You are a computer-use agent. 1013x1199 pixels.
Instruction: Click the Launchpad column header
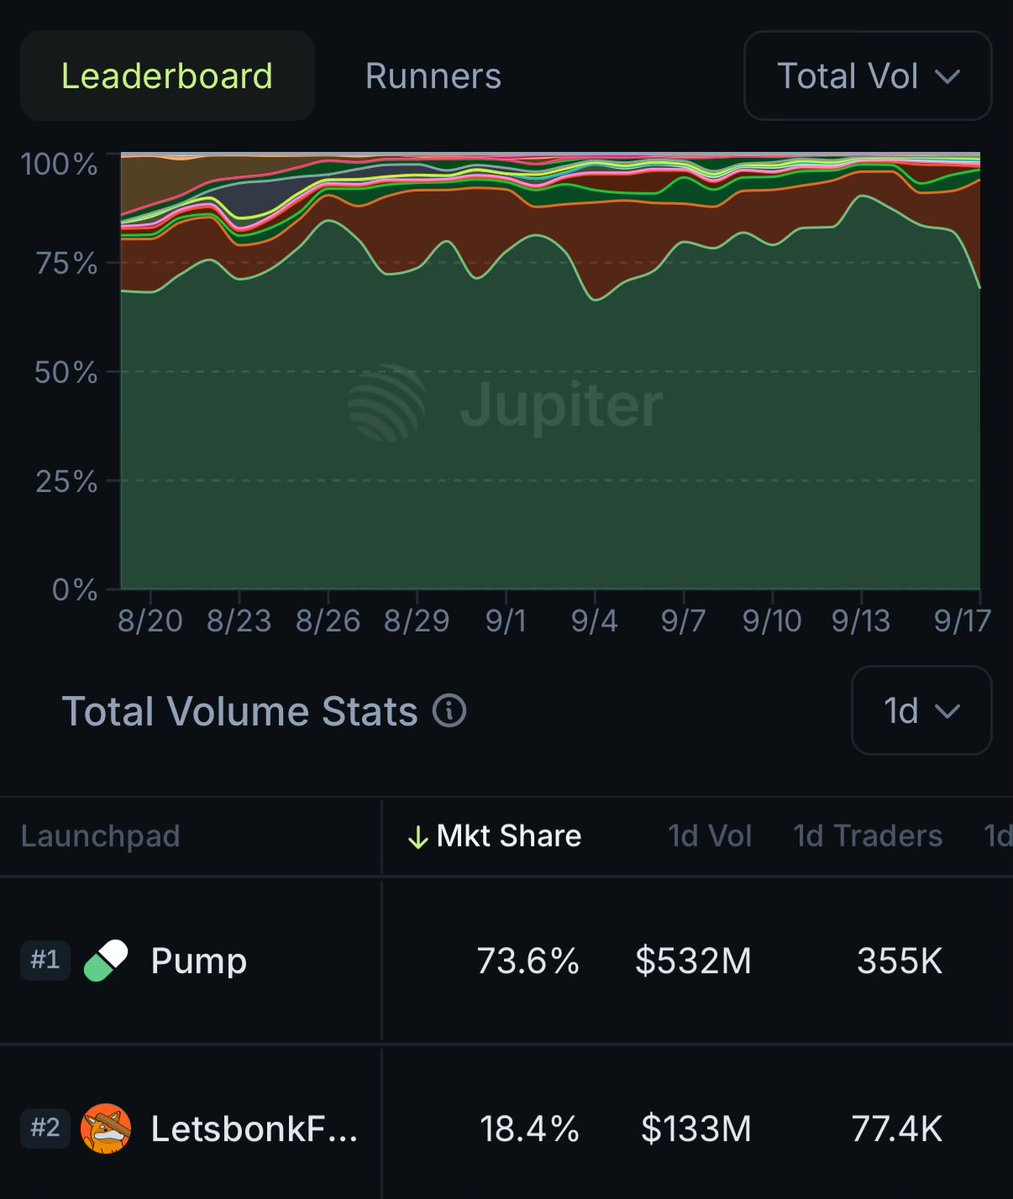point(100,836)
